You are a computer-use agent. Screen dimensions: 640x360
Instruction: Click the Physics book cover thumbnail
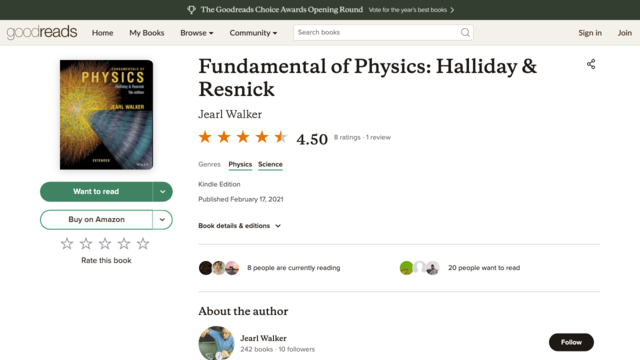coord(107,115)
